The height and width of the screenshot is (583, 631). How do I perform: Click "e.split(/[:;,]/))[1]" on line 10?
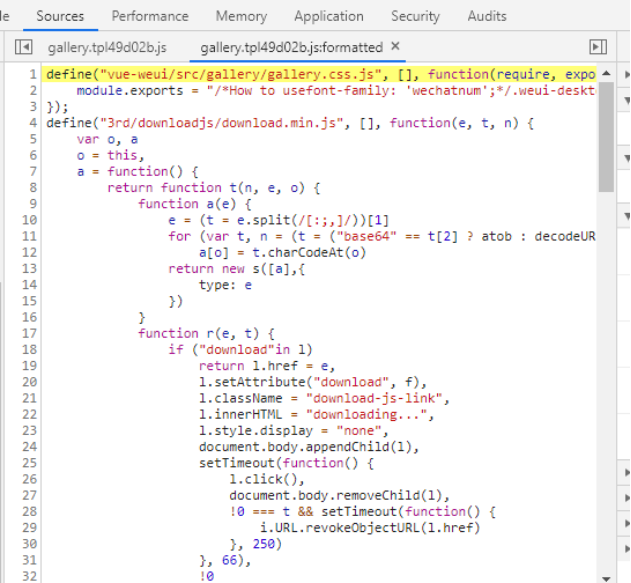313,220
